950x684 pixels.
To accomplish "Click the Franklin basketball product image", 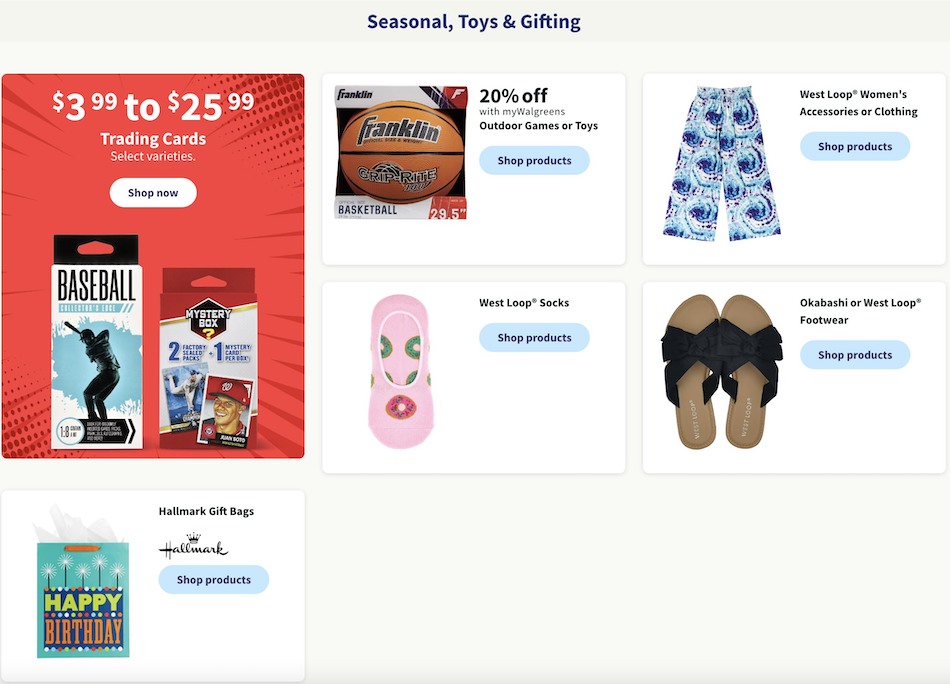I will coord(401,152).
